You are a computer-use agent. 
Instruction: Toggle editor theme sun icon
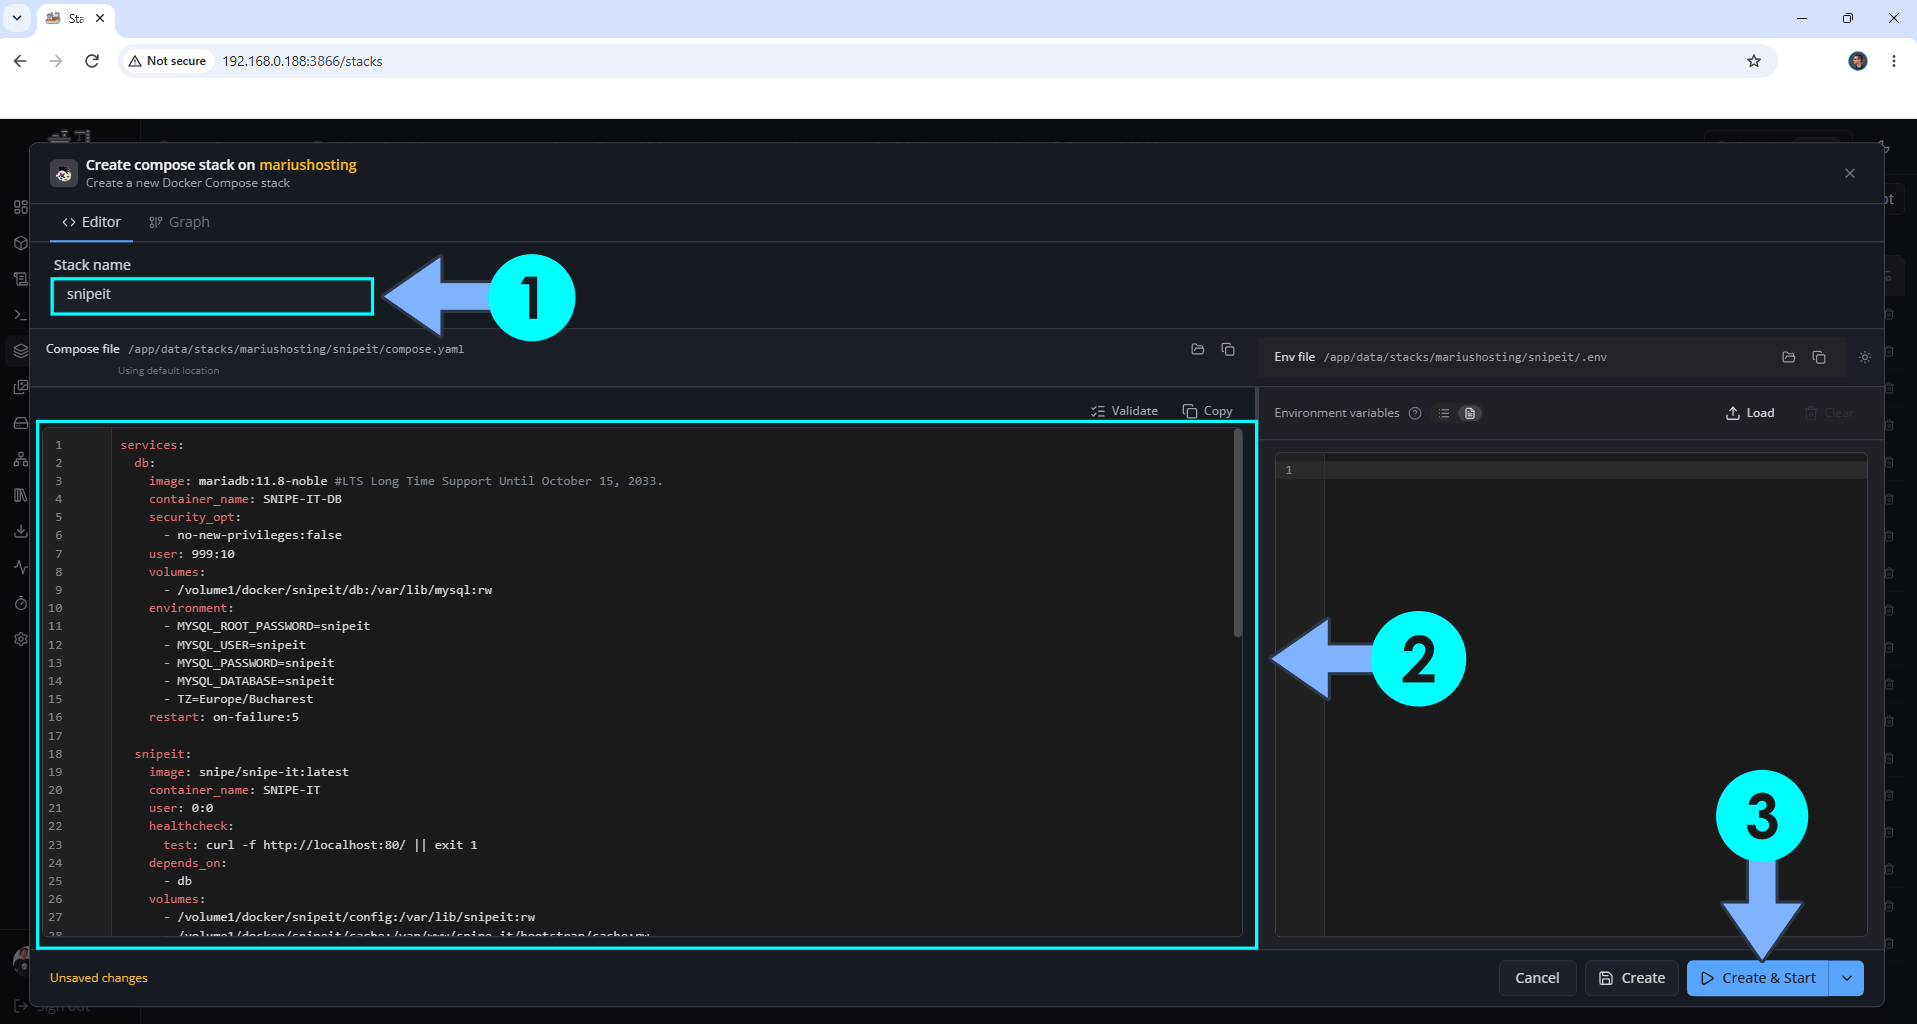(1865, 357)
